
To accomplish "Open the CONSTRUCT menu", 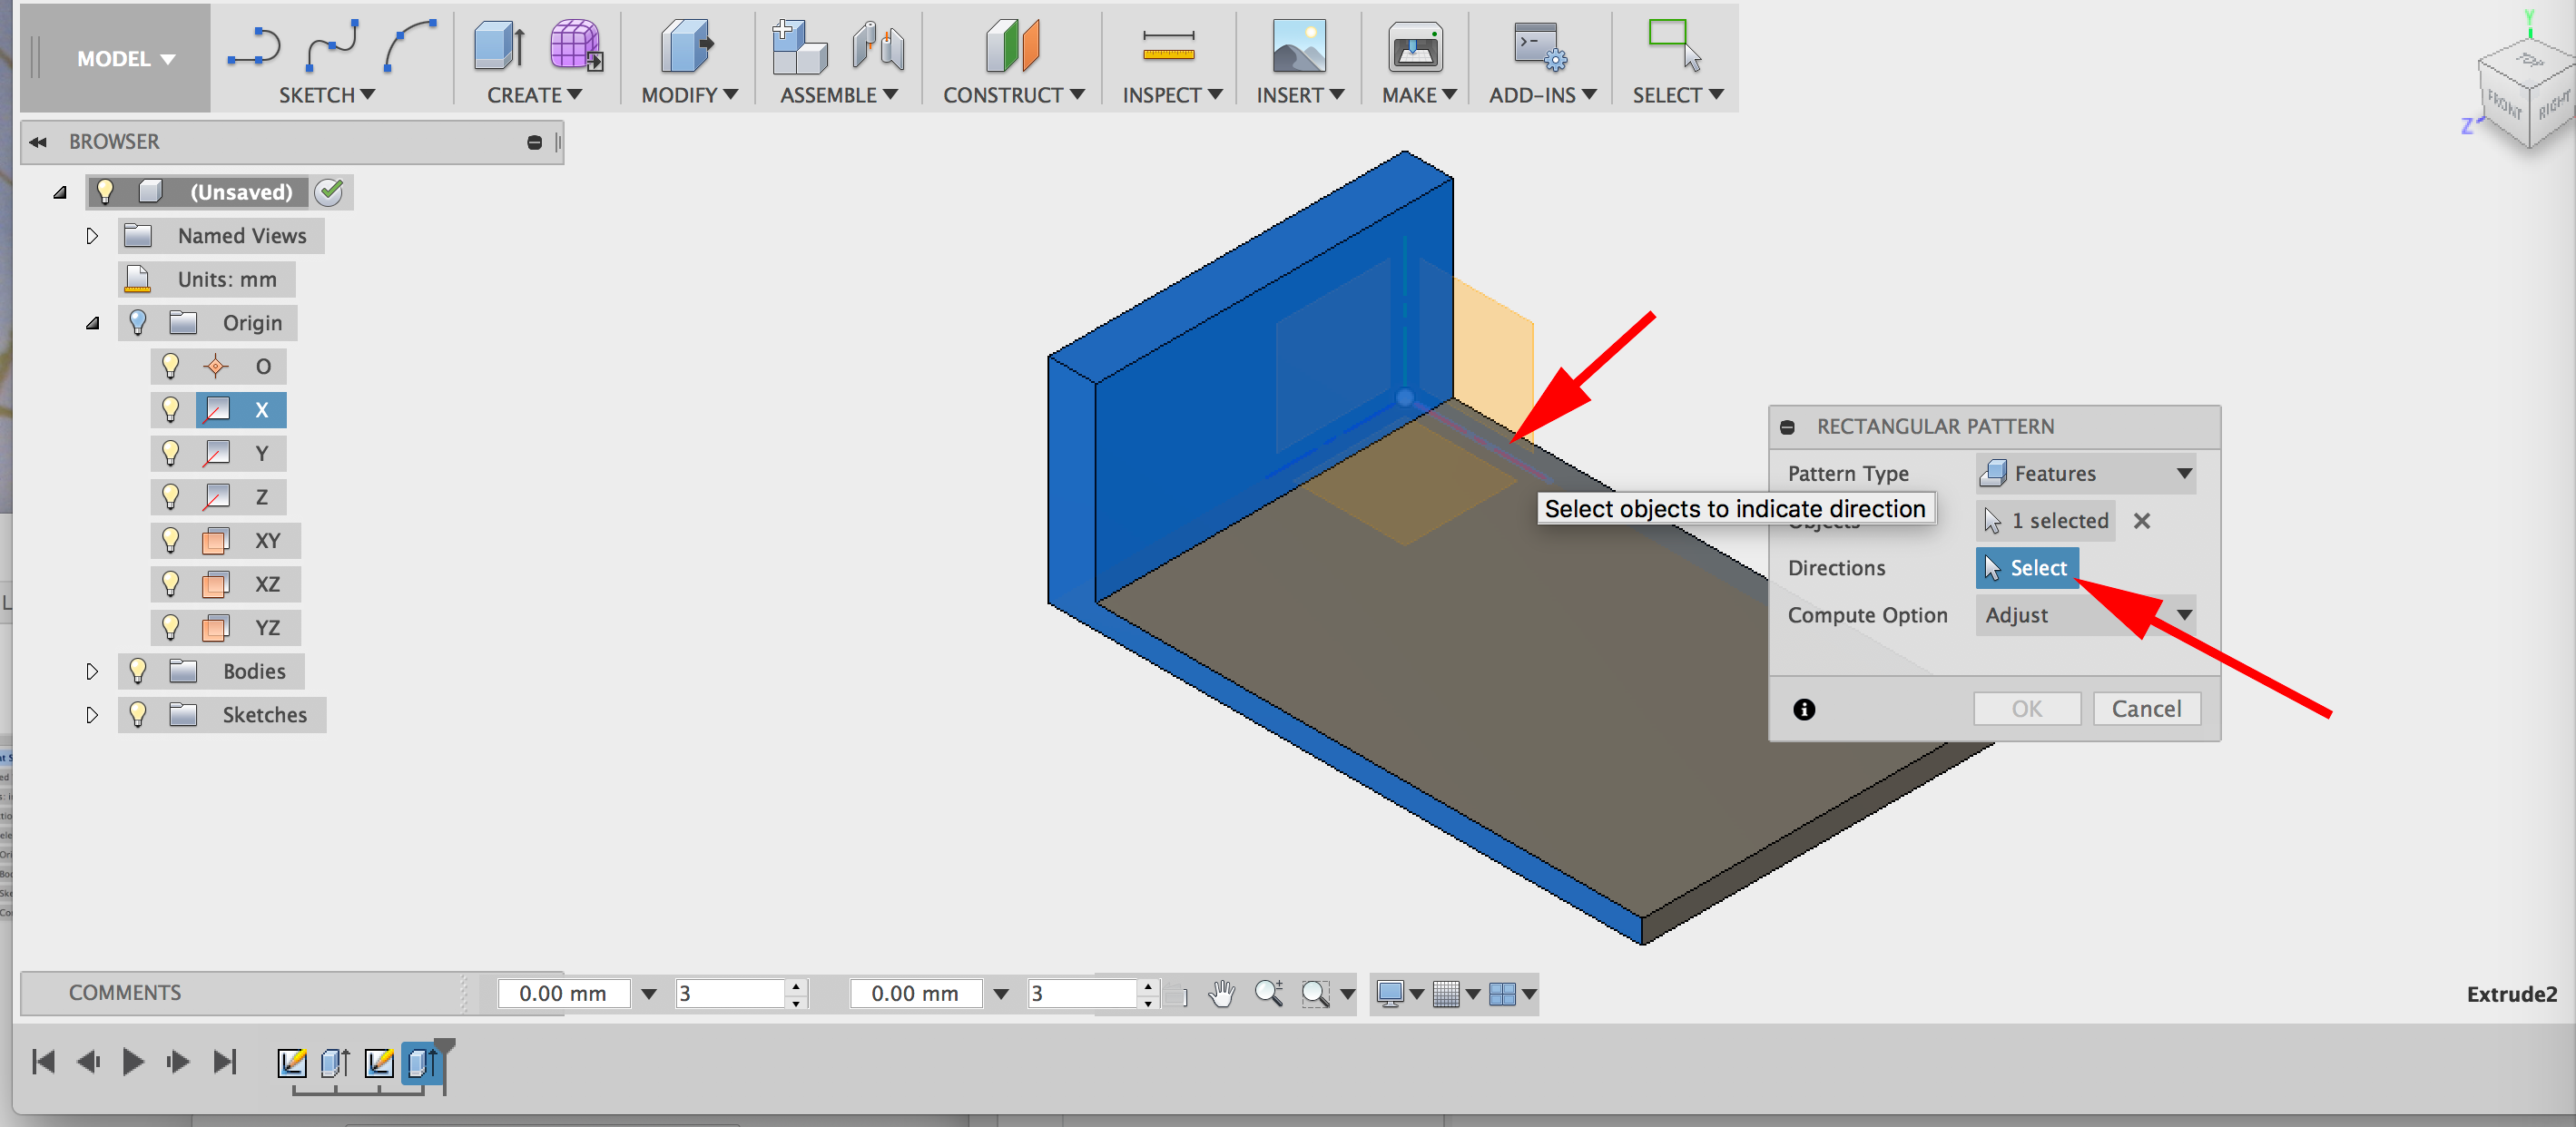I will coord(1013,95).
